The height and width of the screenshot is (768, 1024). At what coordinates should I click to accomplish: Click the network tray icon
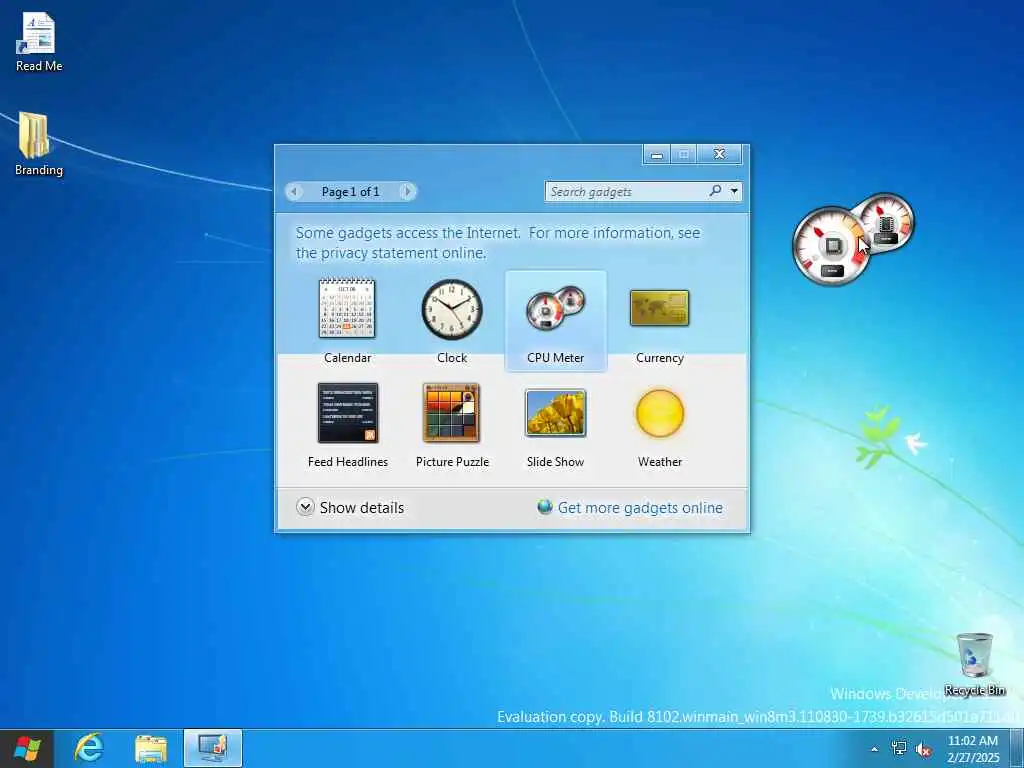899,748
